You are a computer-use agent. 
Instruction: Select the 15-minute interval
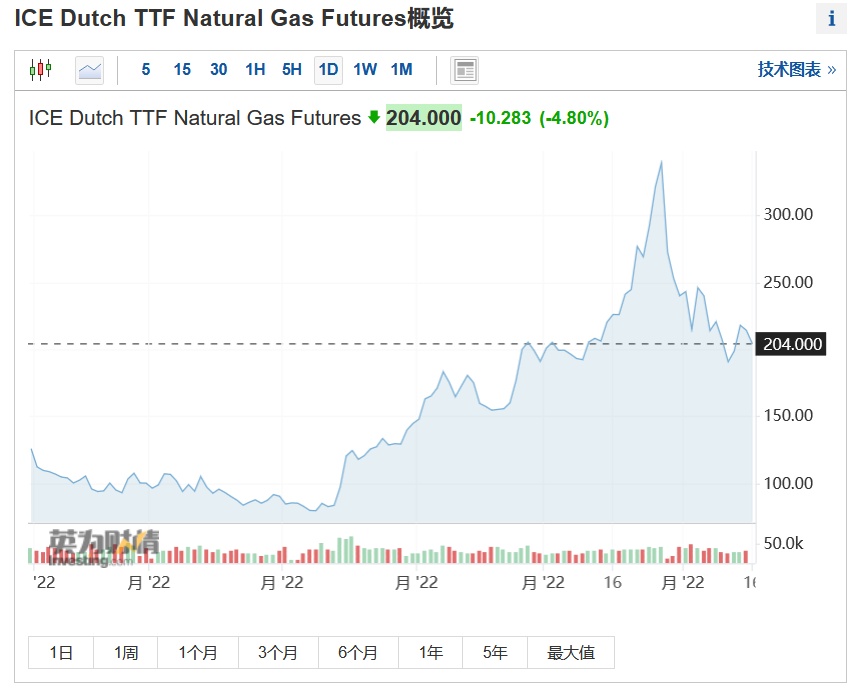tap(182, 70)
